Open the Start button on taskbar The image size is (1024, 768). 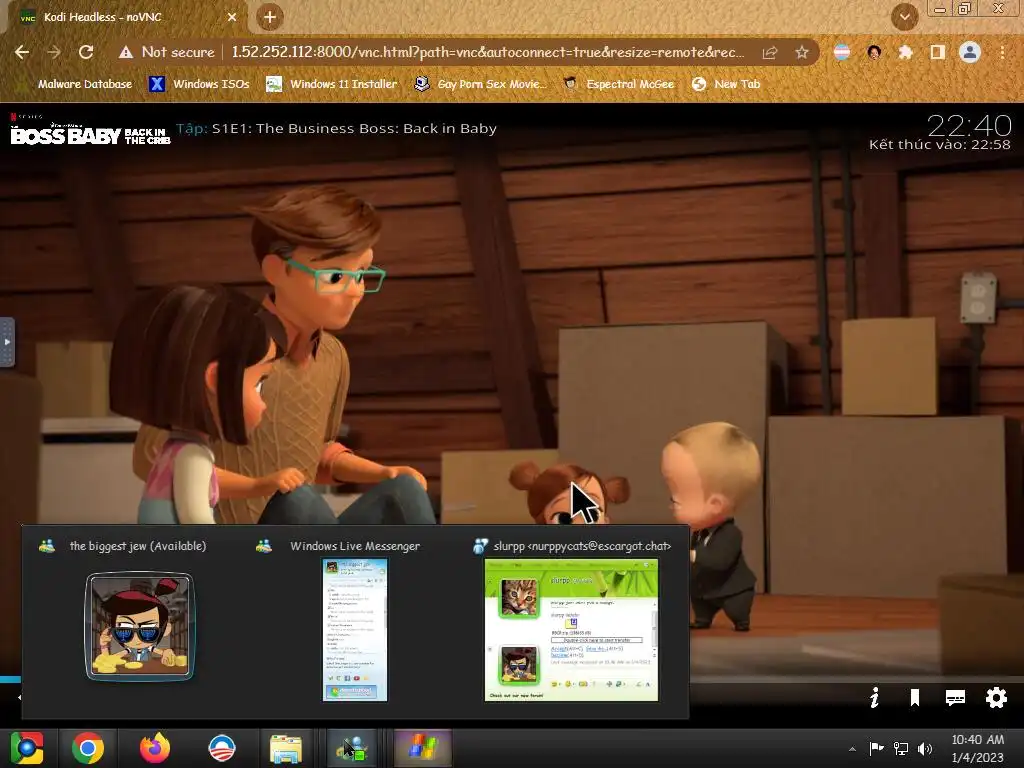click(27, 748)
